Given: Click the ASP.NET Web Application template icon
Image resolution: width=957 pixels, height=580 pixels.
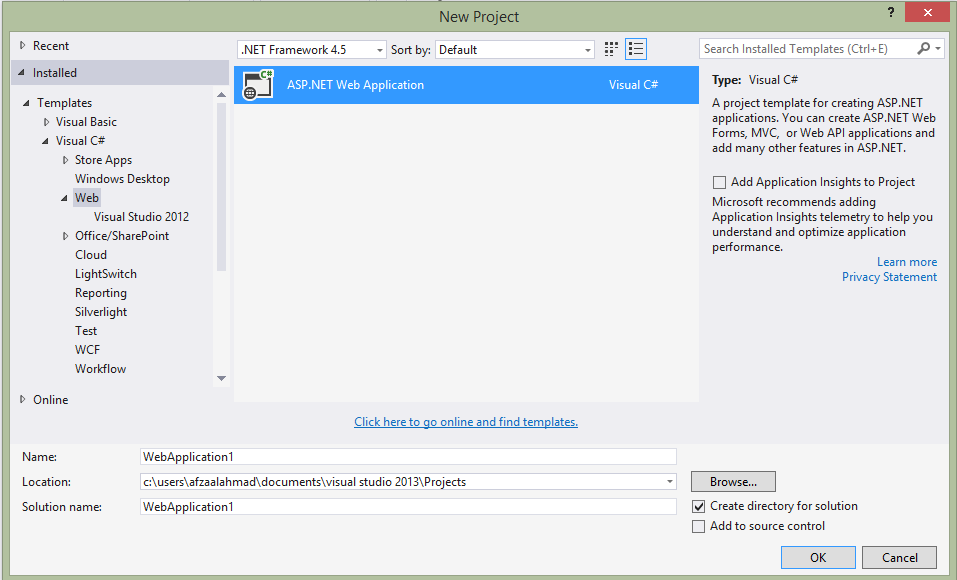Looking at the screenshot, I should (258, 85).
